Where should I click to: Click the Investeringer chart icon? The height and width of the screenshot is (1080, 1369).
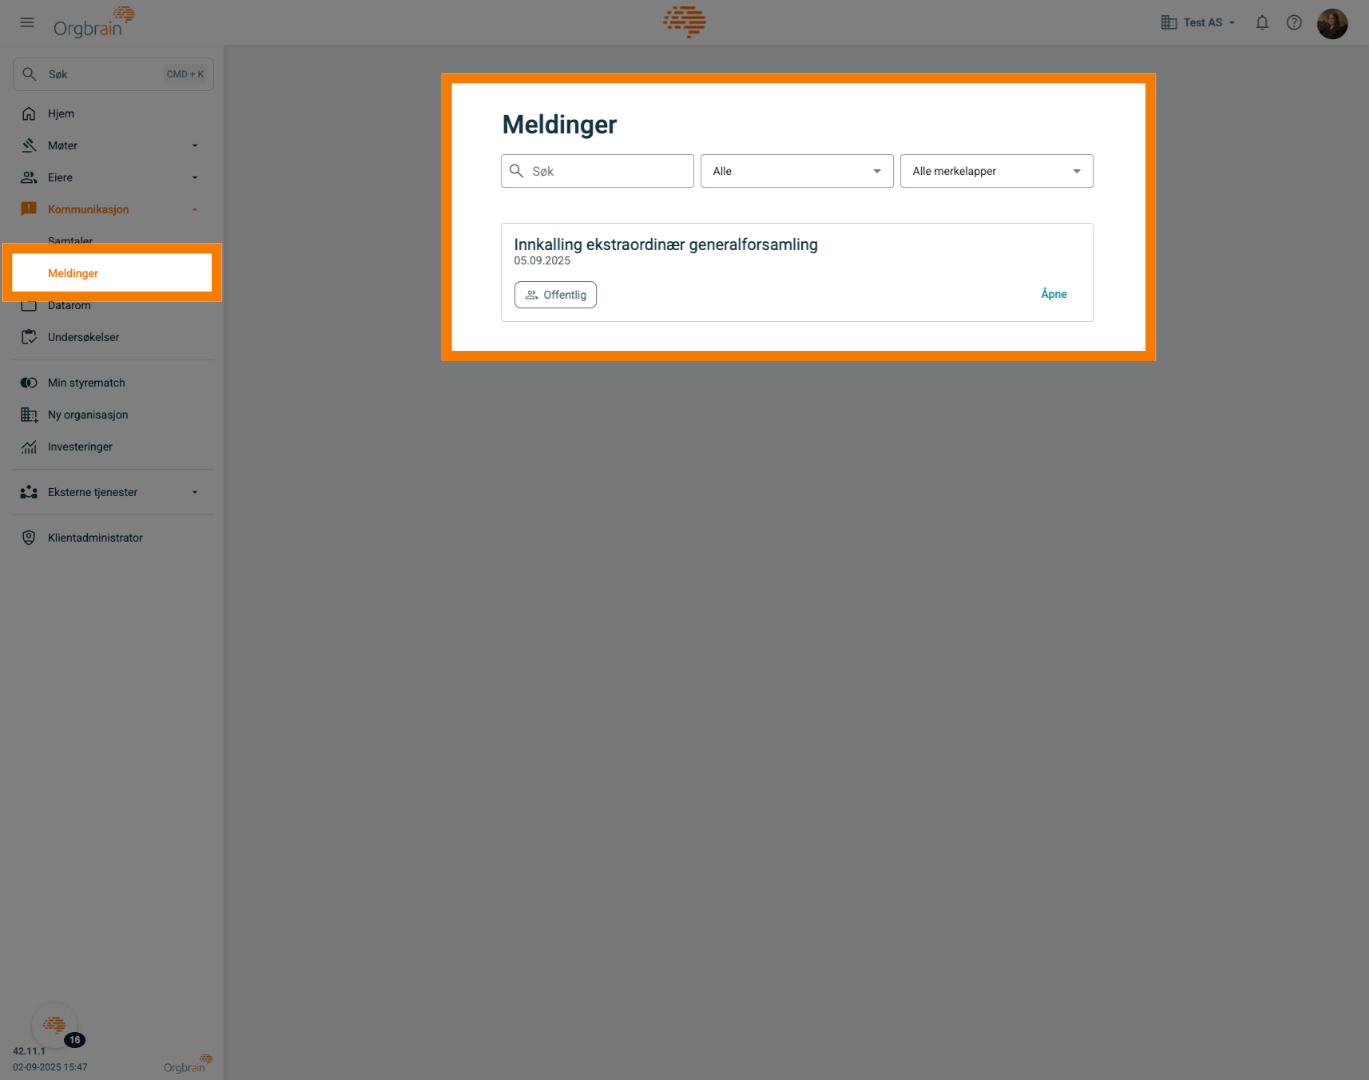click(29, 447)
